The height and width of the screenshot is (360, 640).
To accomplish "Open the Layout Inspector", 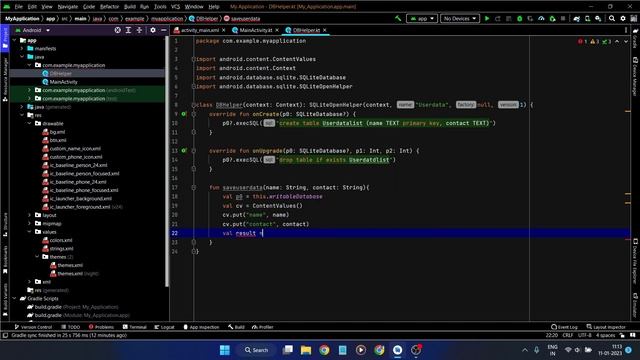I will (606, 327).
